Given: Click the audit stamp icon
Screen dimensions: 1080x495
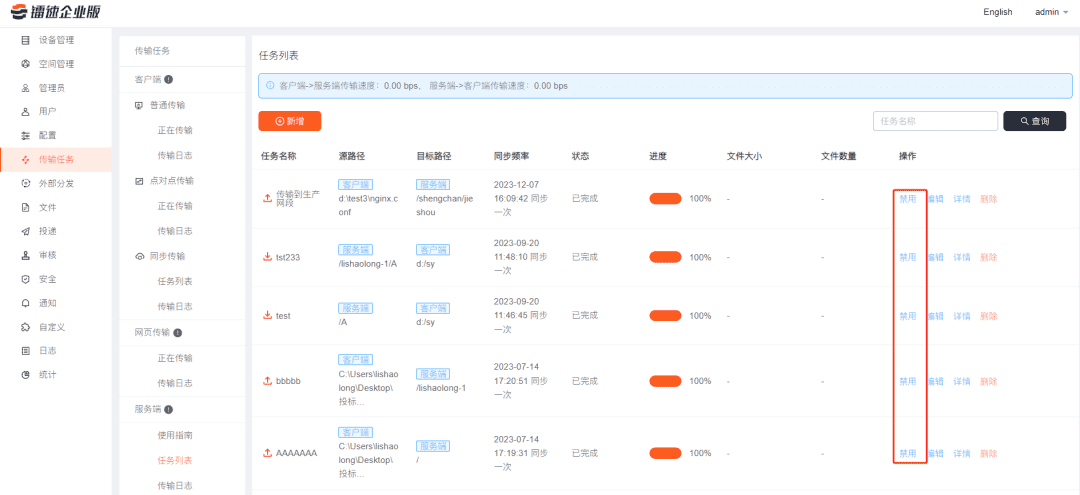Looking at the screenshot, I should pos(26,255).
